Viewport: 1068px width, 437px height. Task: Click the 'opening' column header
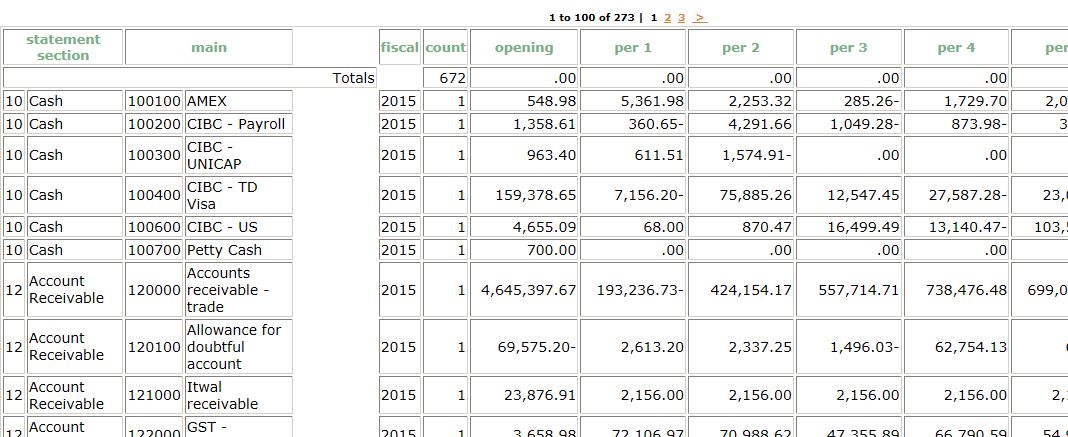pyautogui.click(x=524, y=48)
